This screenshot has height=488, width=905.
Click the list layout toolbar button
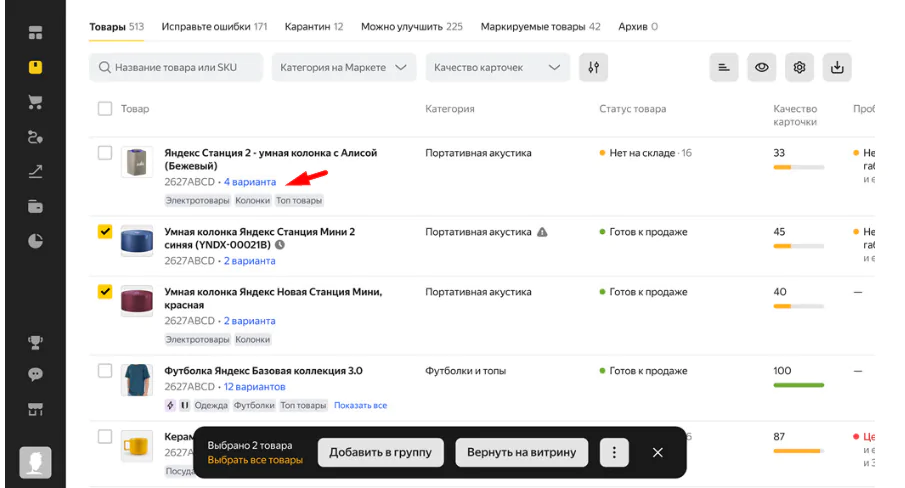pyautogui.click(x=724, y=67)
